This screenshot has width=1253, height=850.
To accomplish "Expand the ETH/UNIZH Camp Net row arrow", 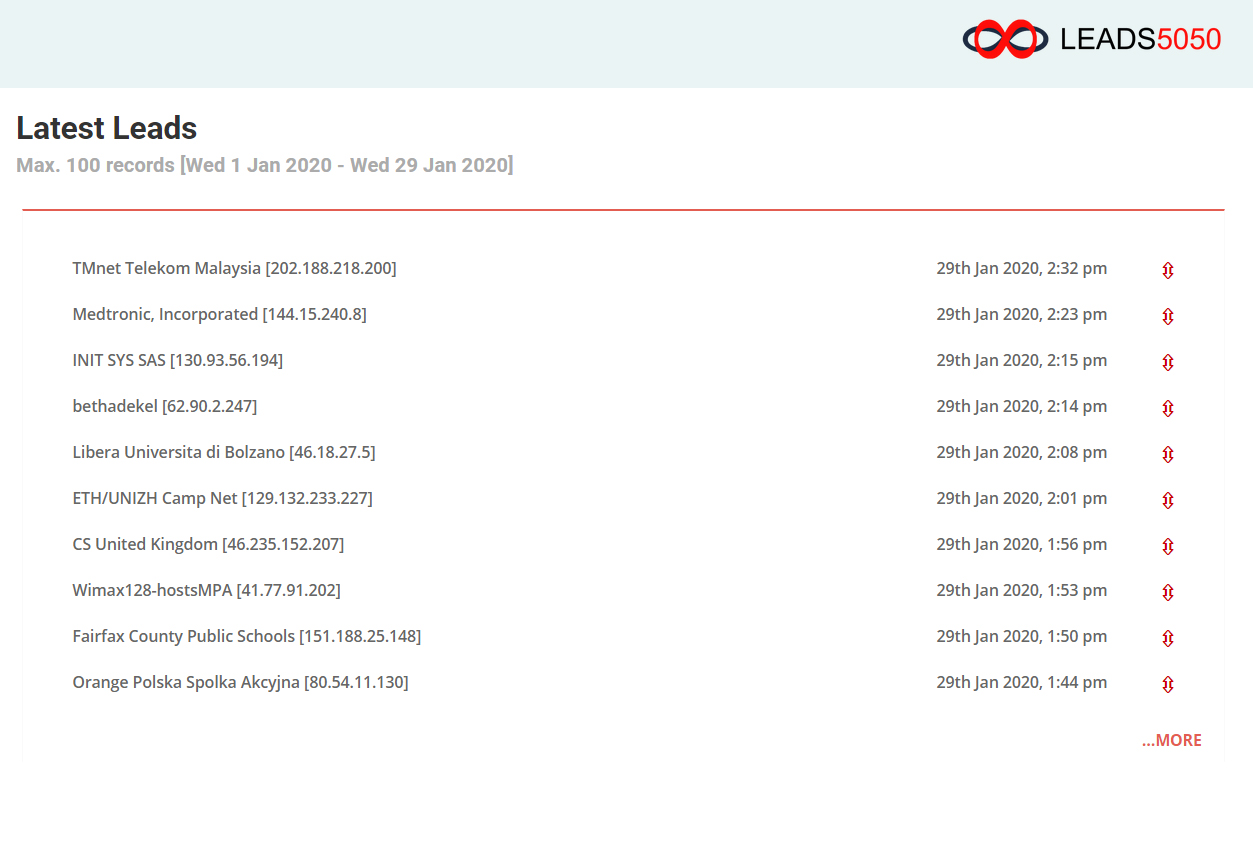I will click(x=1168, y=500).
